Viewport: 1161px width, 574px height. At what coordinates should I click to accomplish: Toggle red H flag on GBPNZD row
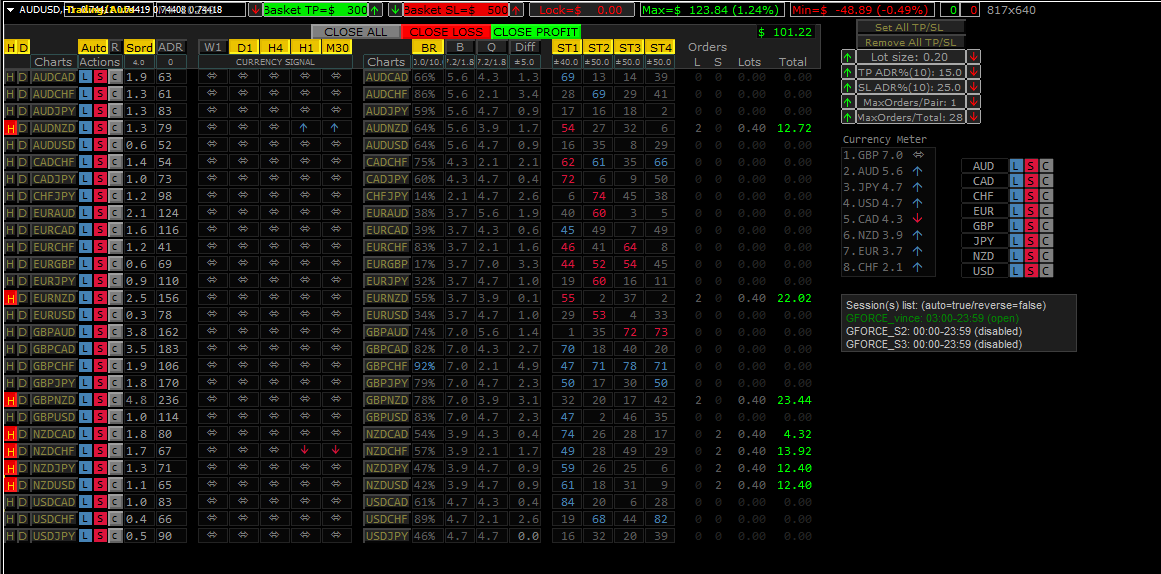10,400
